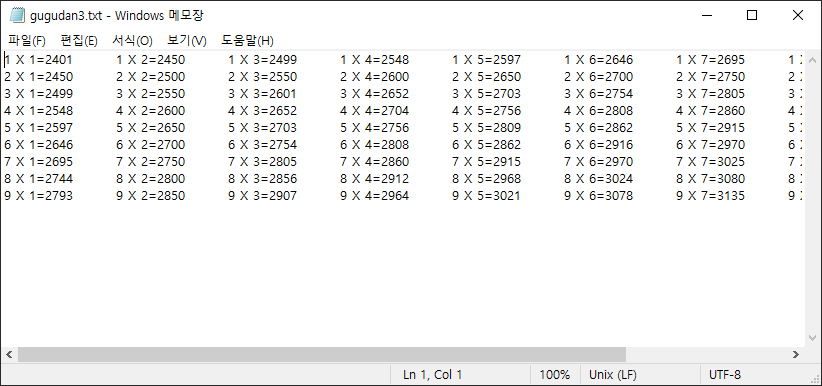
Task: Click the text '6 X 1=2646'
Action: click(x=38, y=145)
